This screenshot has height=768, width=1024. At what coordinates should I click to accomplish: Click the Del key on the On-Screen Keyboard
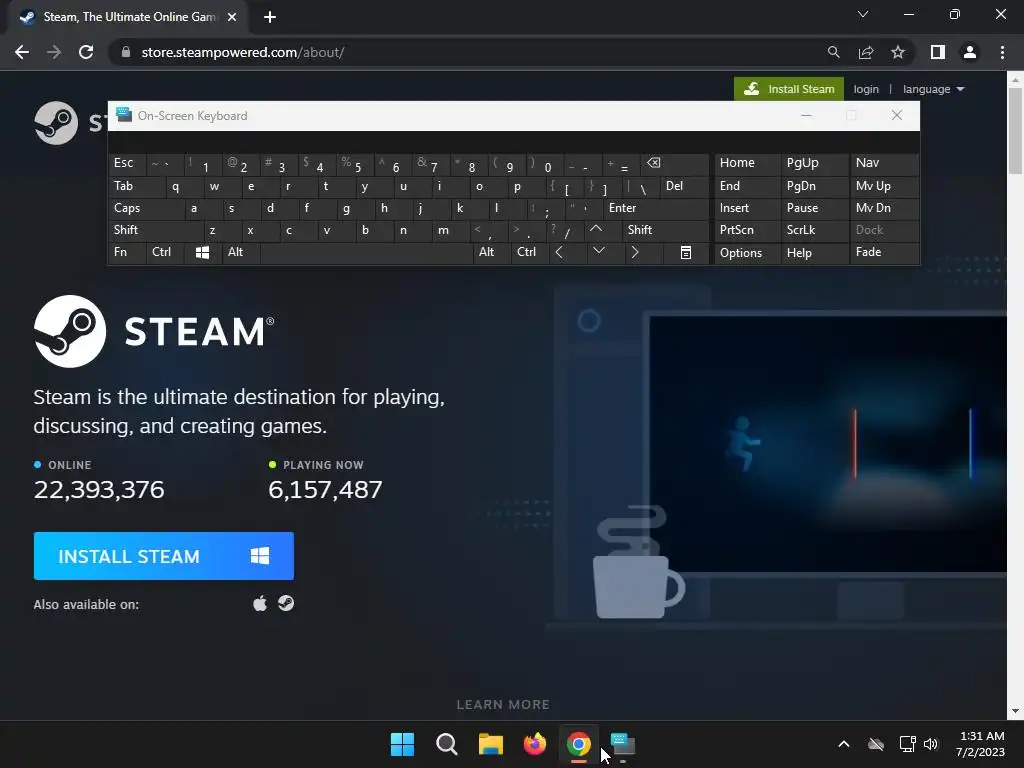point(684,186)
